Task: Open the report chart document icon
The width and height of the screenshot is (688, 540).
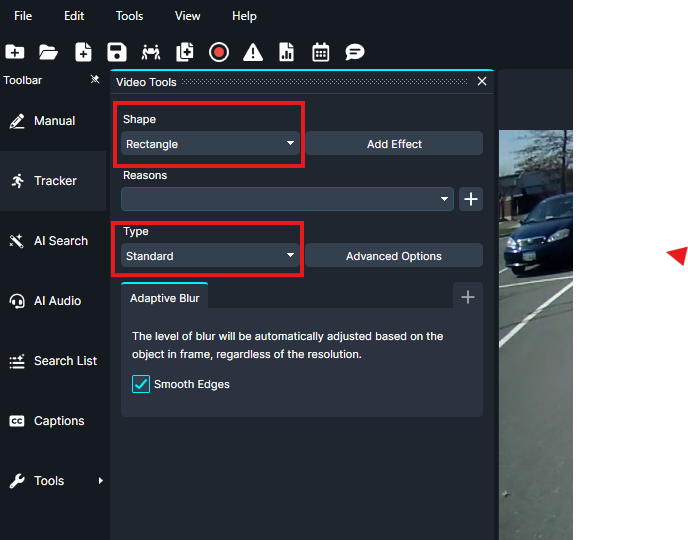Action: coord(287,52)
